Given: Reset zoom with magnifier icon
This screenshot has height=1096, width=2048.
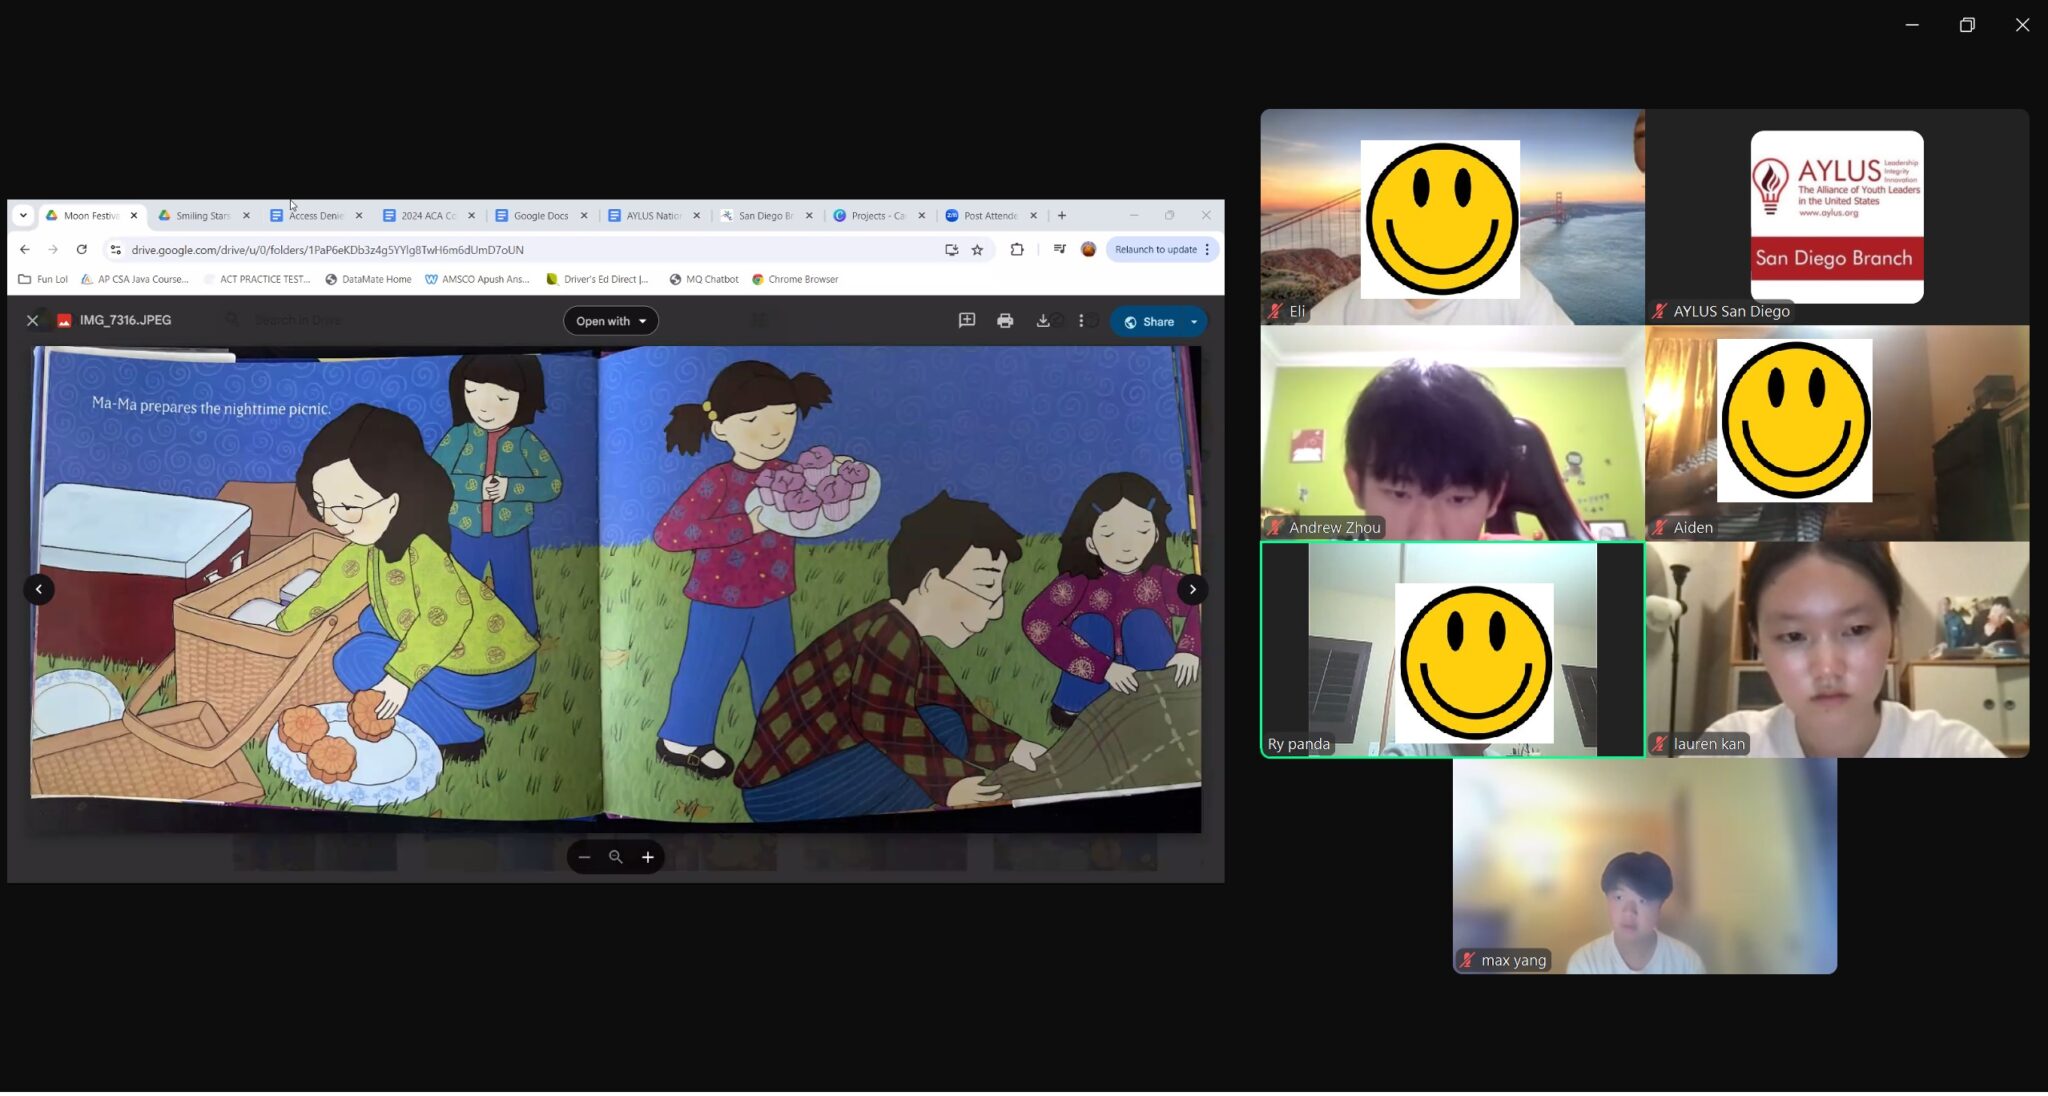Looking at the screenshot, I should tap(616, 858).
